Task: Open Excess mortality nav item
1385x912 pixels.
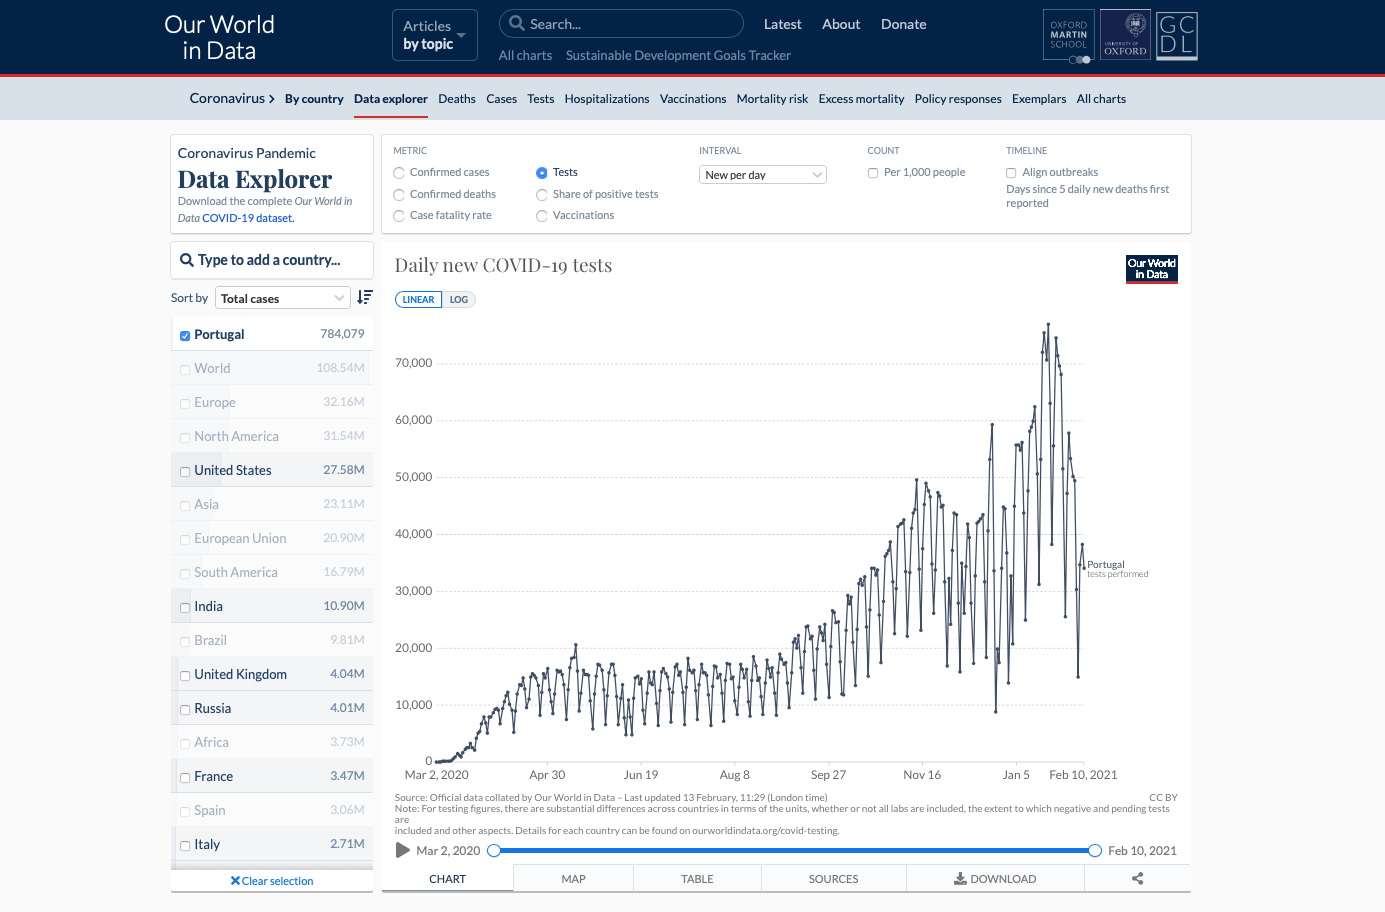Action: 861,99
